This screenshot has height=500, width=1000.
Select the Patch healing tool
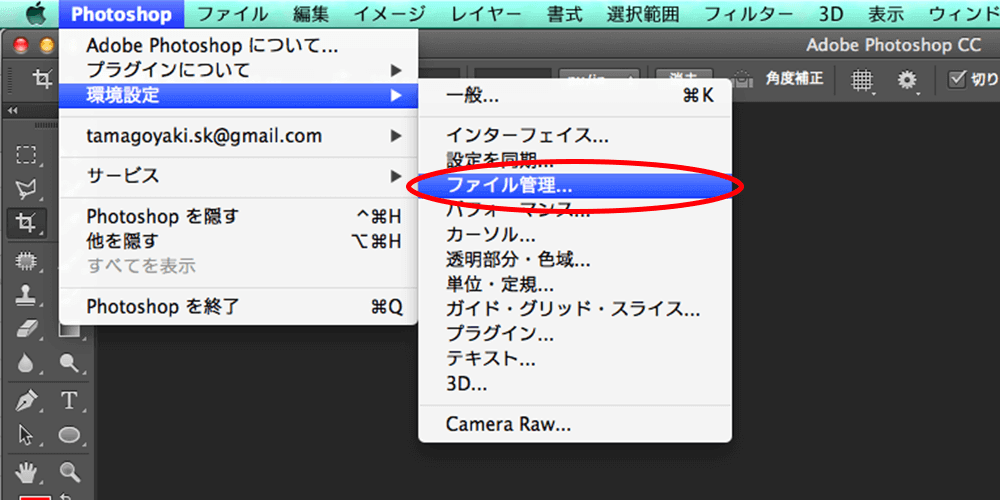coord(26,260)
